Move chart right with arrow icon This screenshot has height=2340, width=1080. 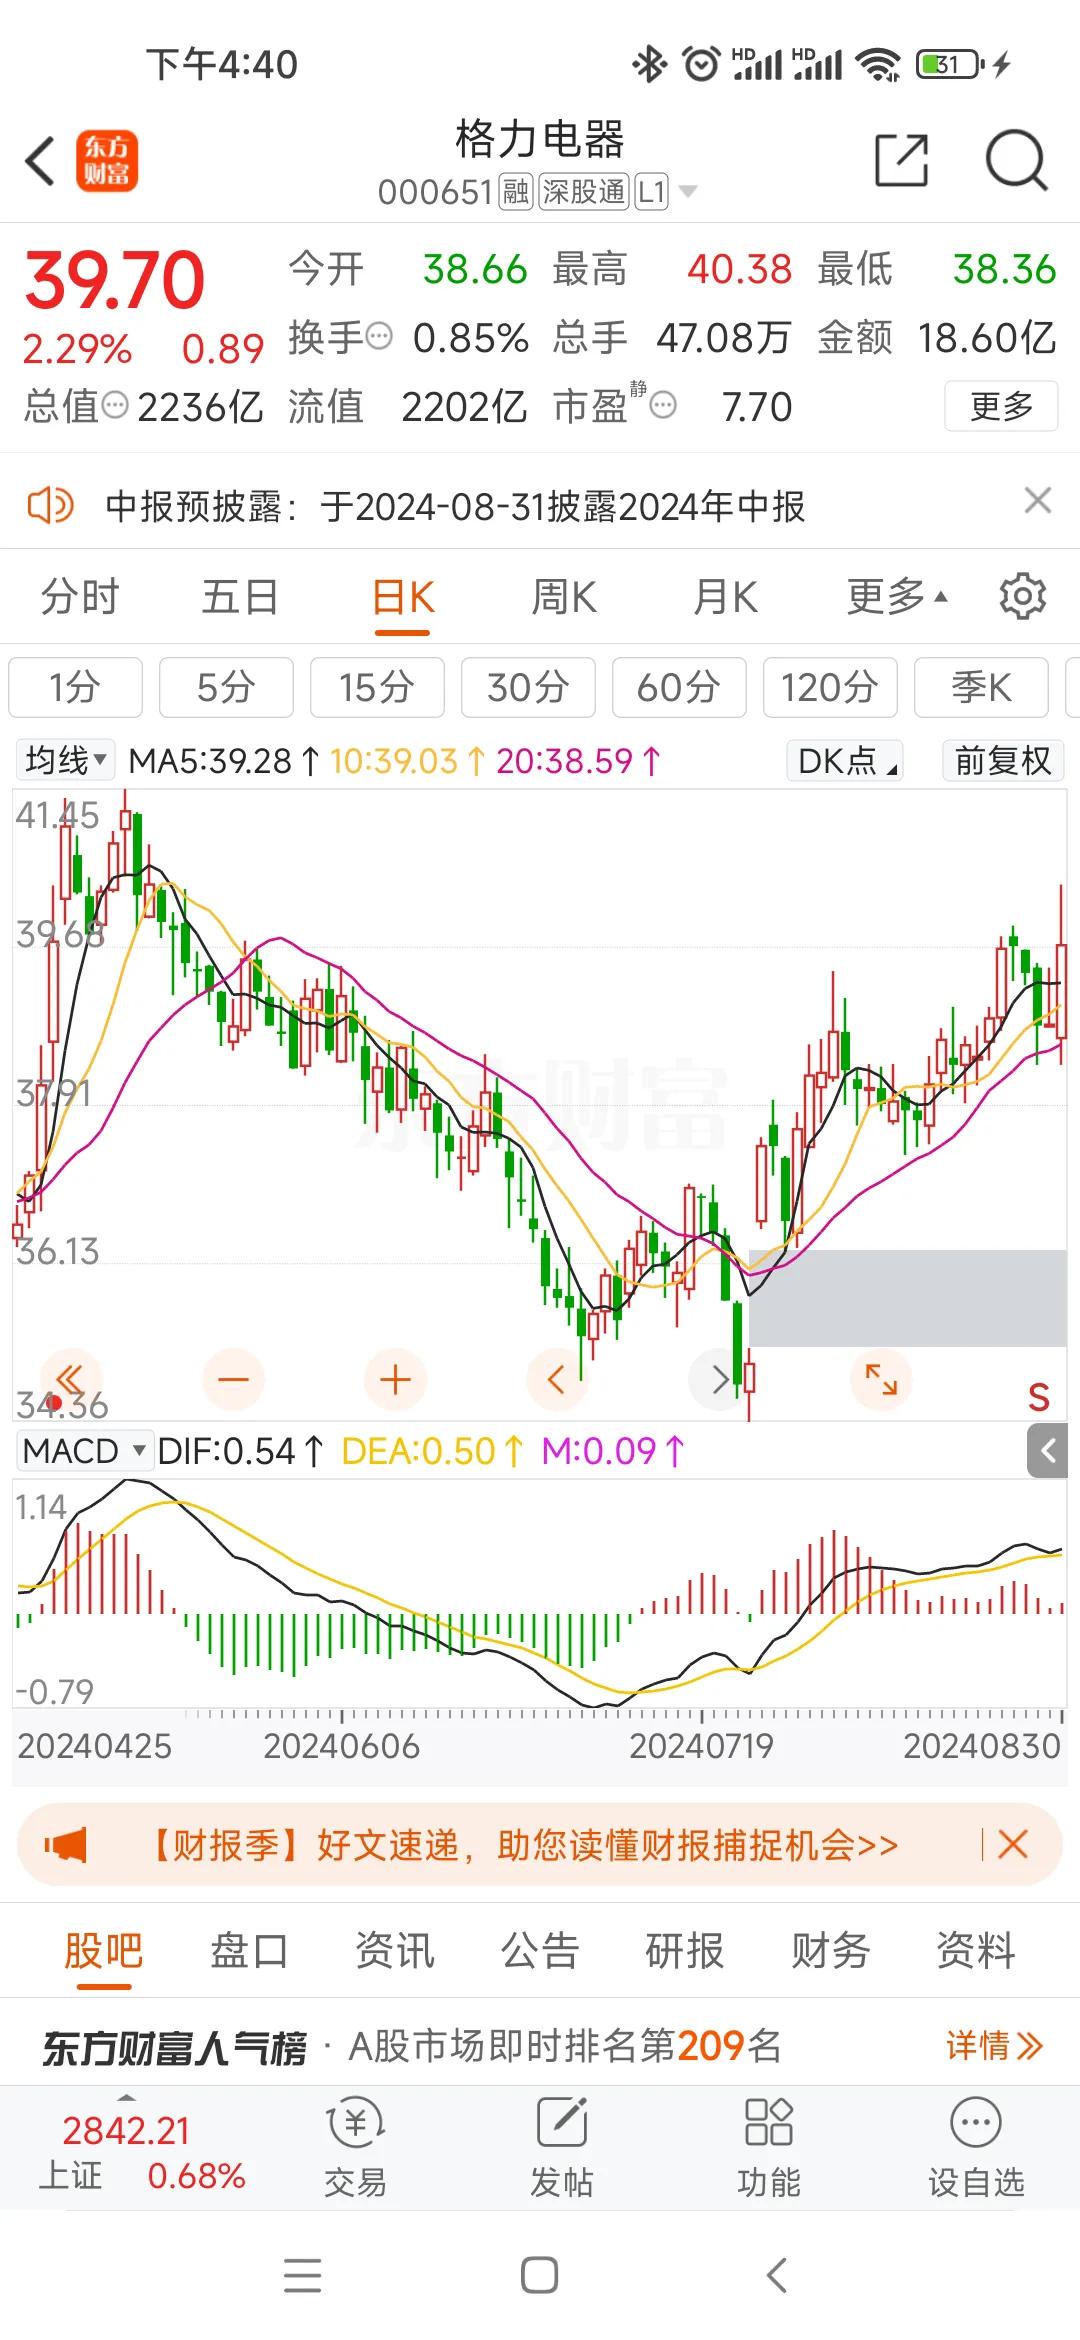coord(719,1380)
